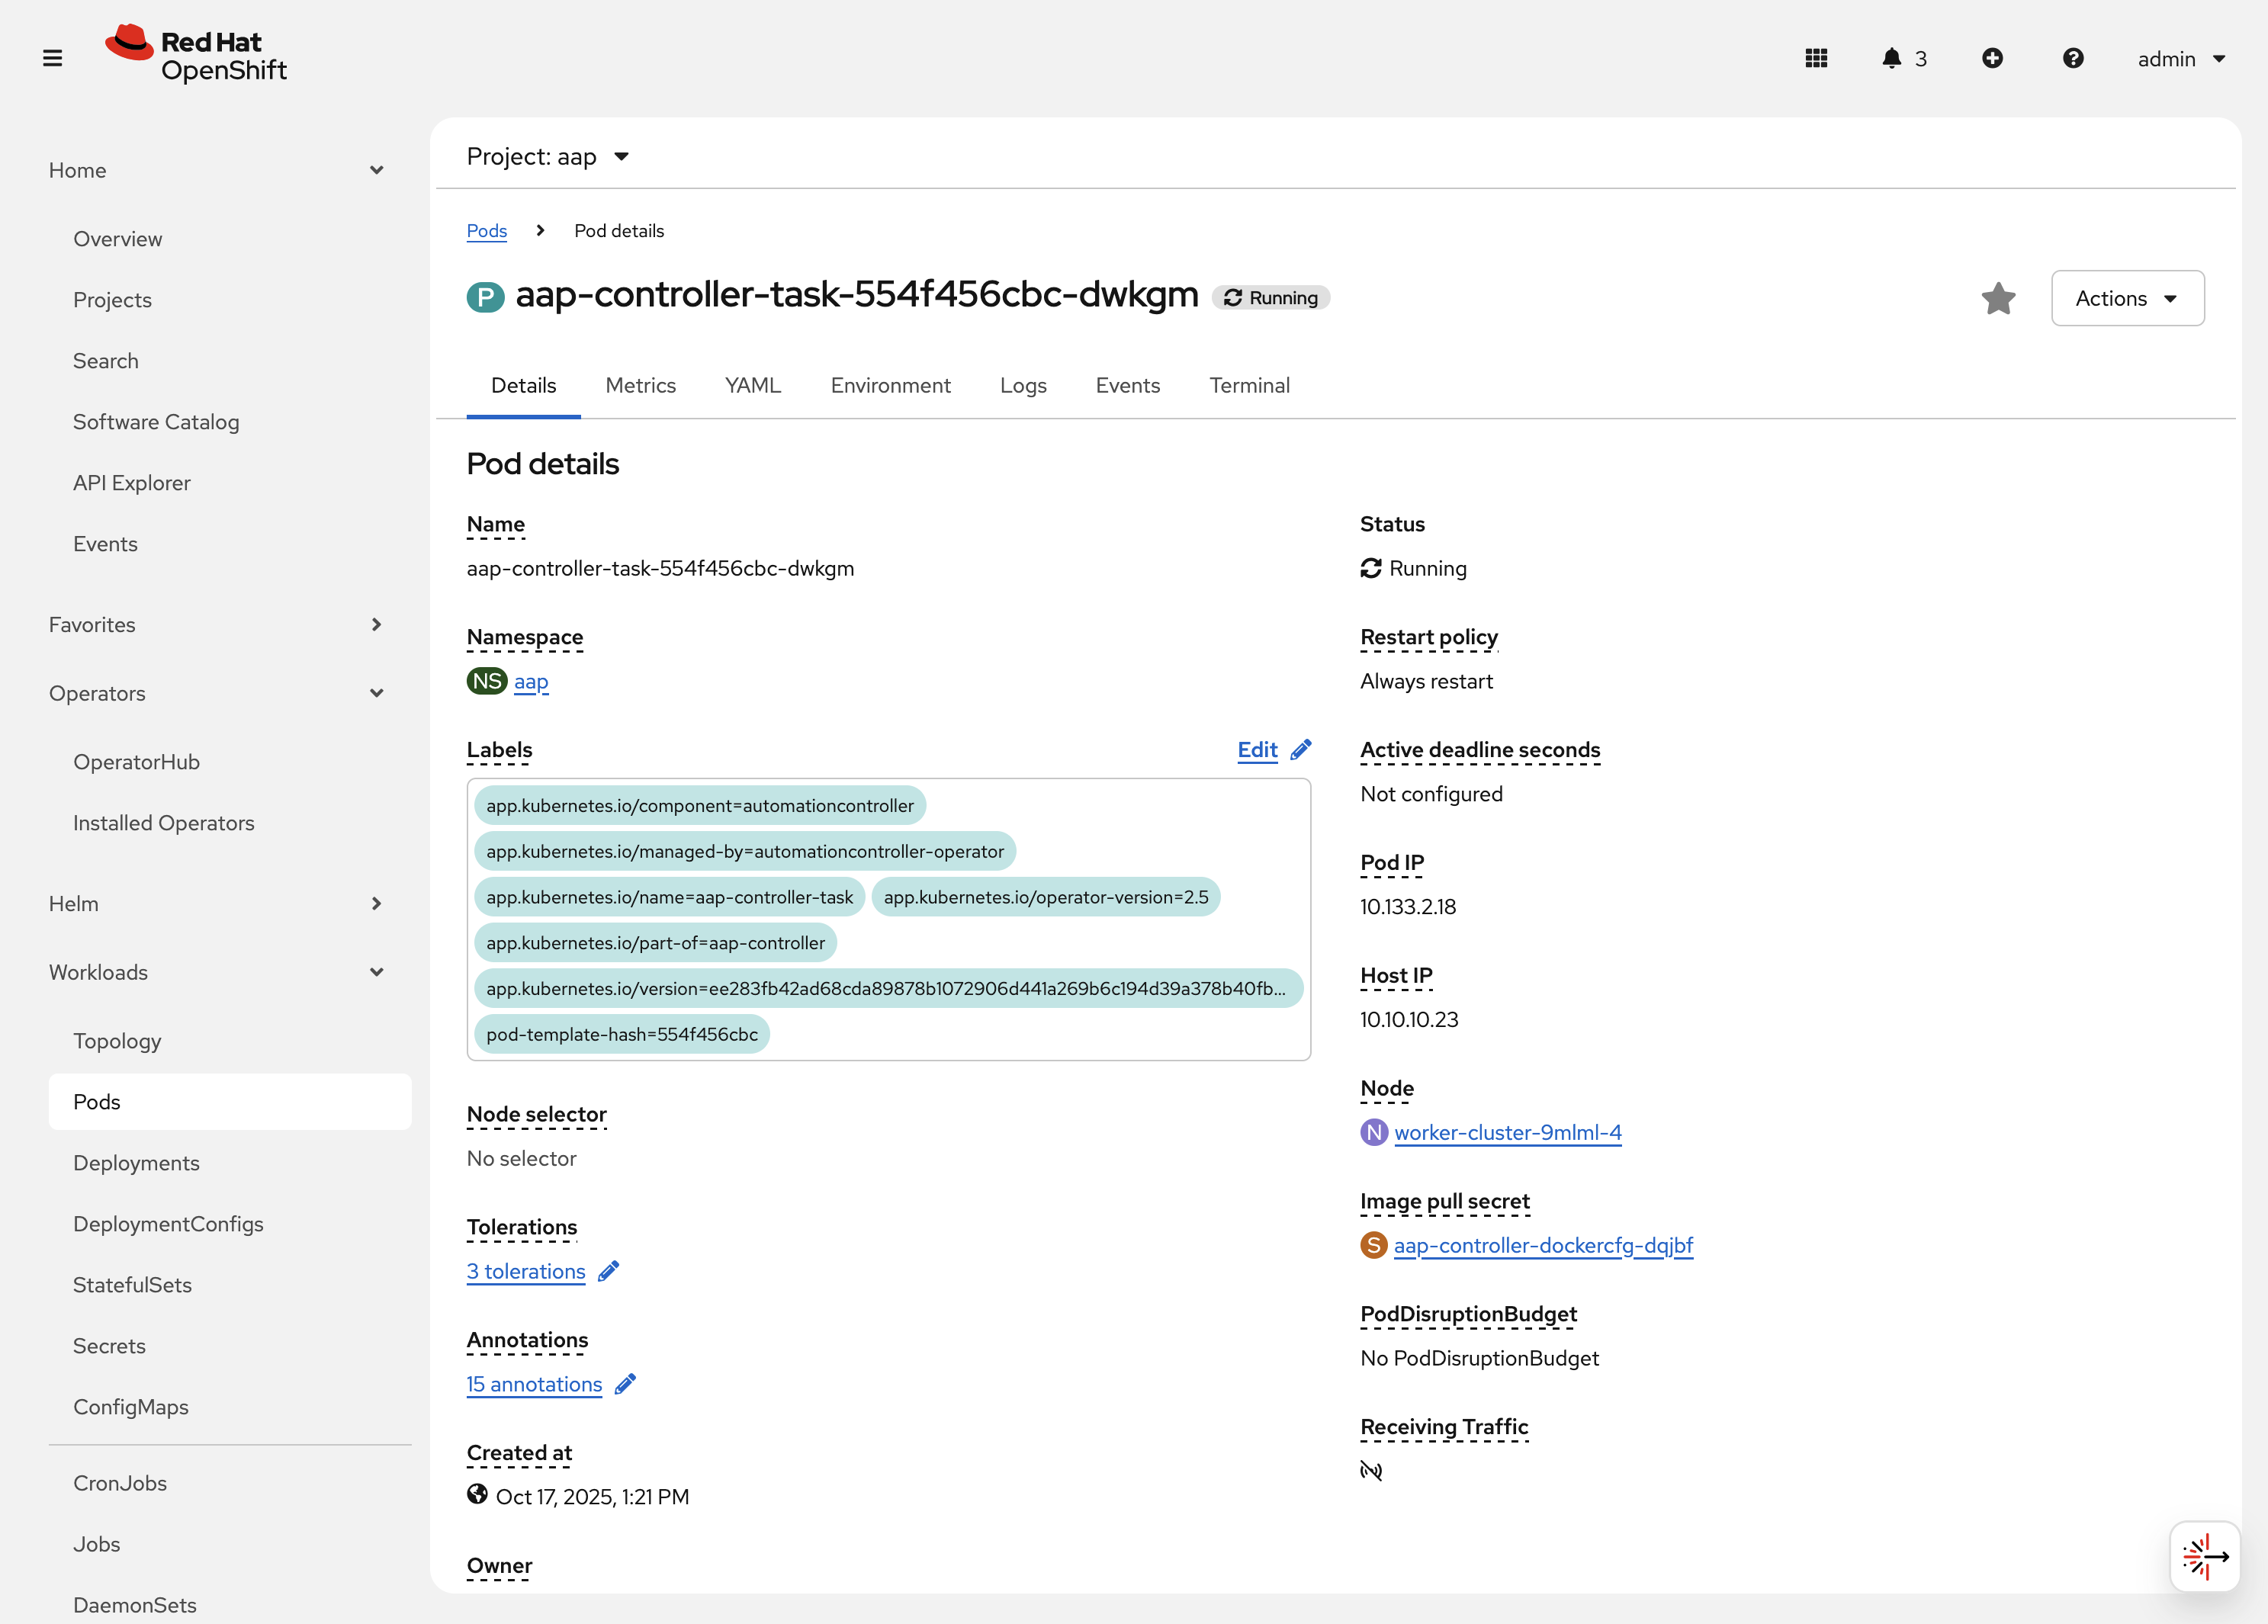Open the Project: aap selector dropdown
2268x1624 pixels.
547,156
